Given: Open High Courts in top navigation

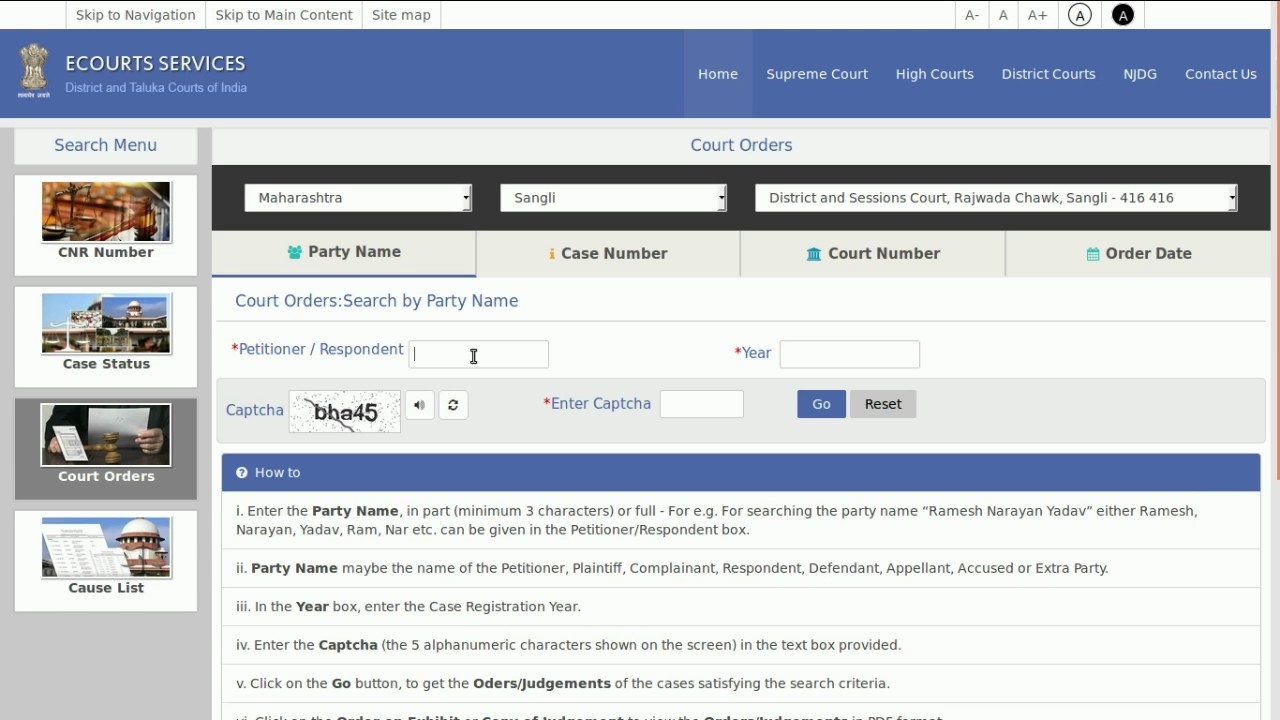Looking at the screenshot, I should pyautogui.click(x=934, y=74).
